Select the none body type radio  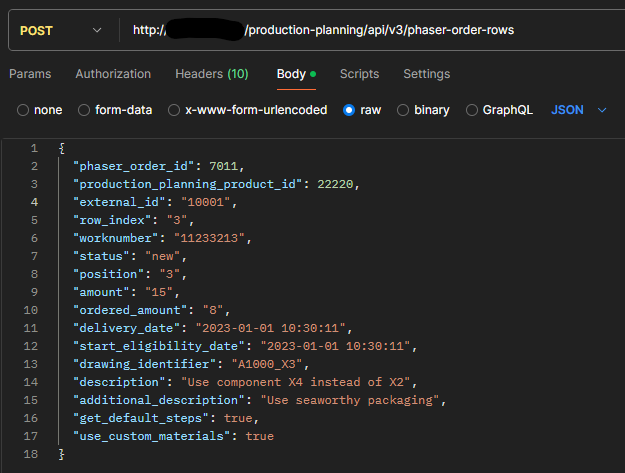coord(23,110)
